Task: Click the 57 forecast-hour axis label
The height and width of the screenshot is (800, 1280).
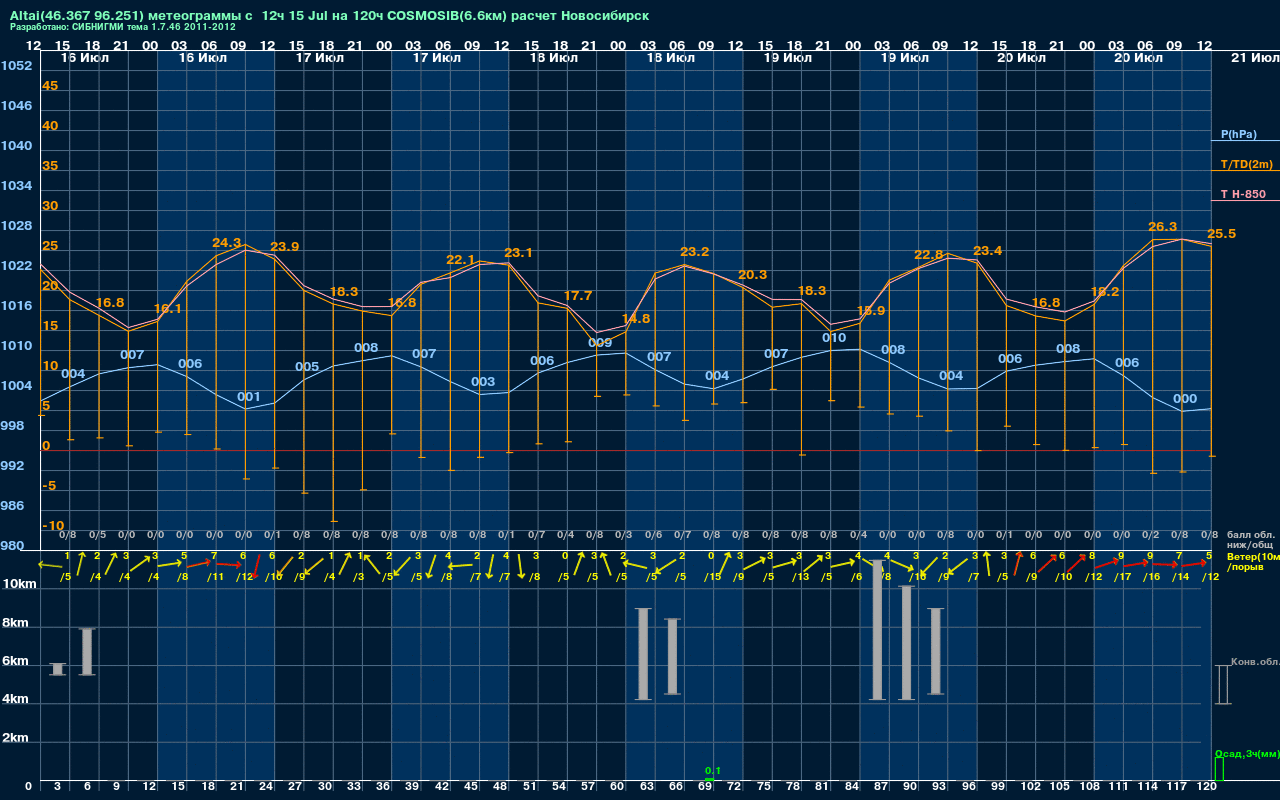Action: tap(589, 787)
